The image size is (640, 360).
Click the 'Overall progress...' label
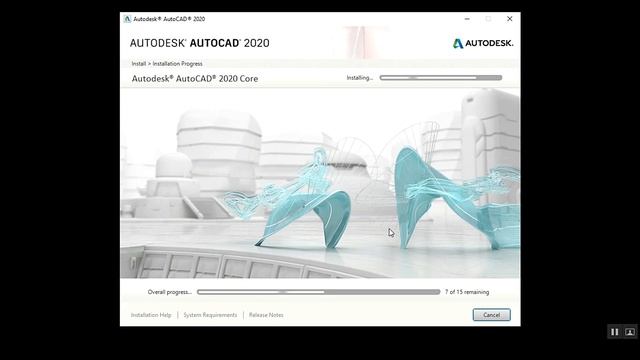[x=169, y=292]
